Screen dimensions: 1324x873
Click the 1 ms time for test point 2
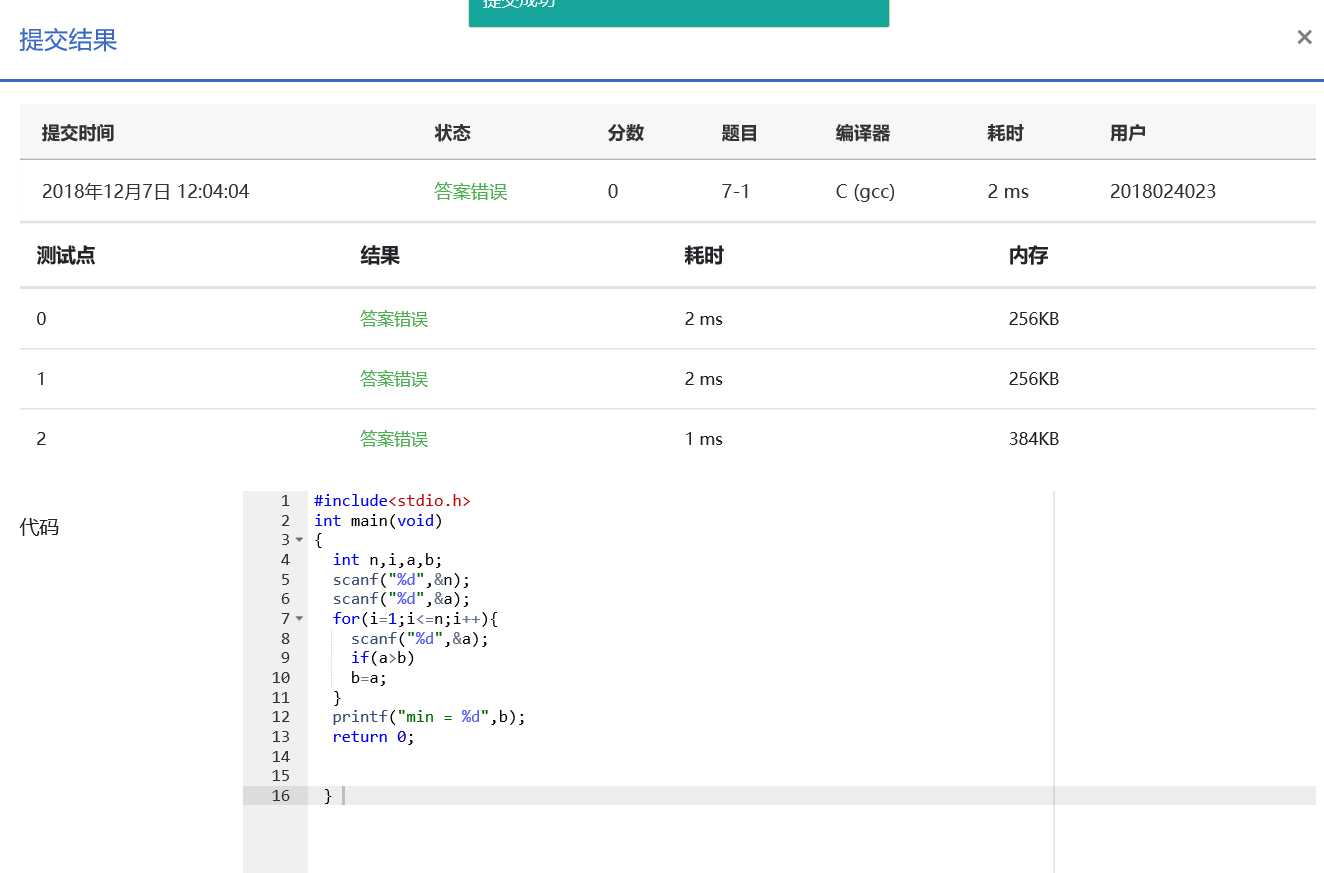coord(704,439)
